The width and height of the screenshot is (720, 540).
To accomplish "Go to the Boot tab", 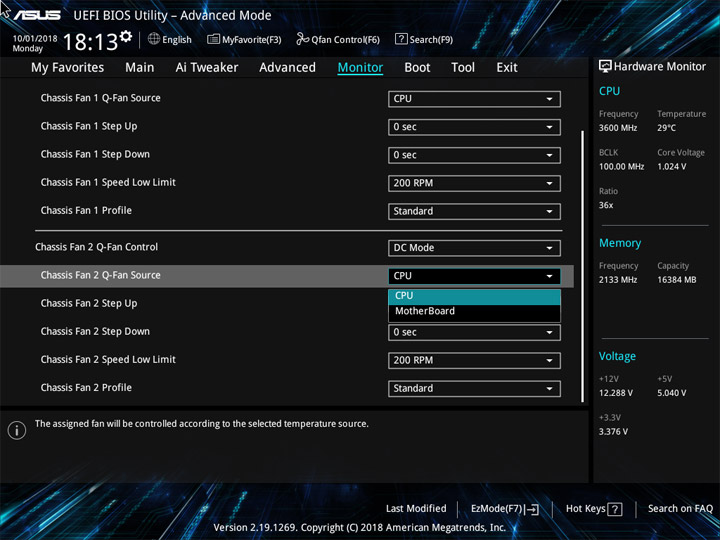I will point(417,68).
